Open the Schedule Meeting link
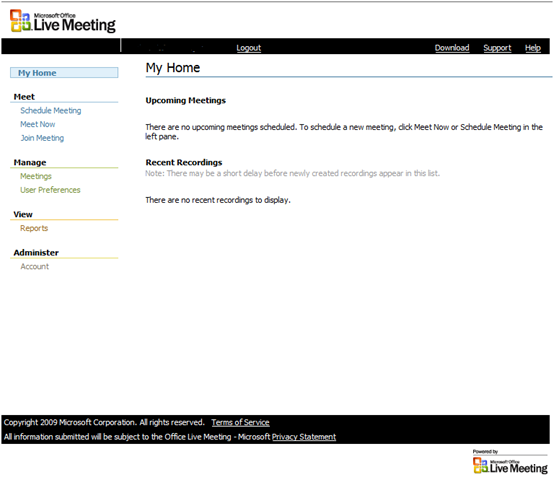The width and height of the screenshot is (554, 480). click(51, 111)
